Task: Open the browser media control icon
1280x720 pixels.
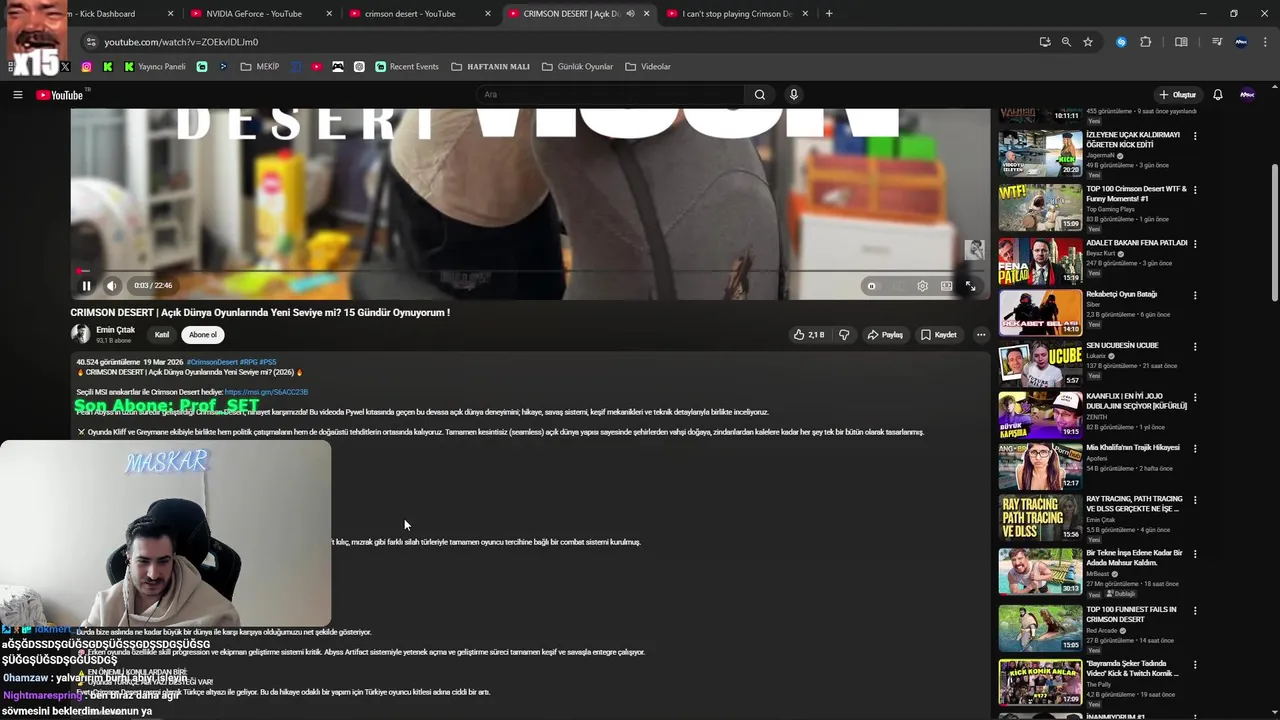Action: pos(1217,42)
